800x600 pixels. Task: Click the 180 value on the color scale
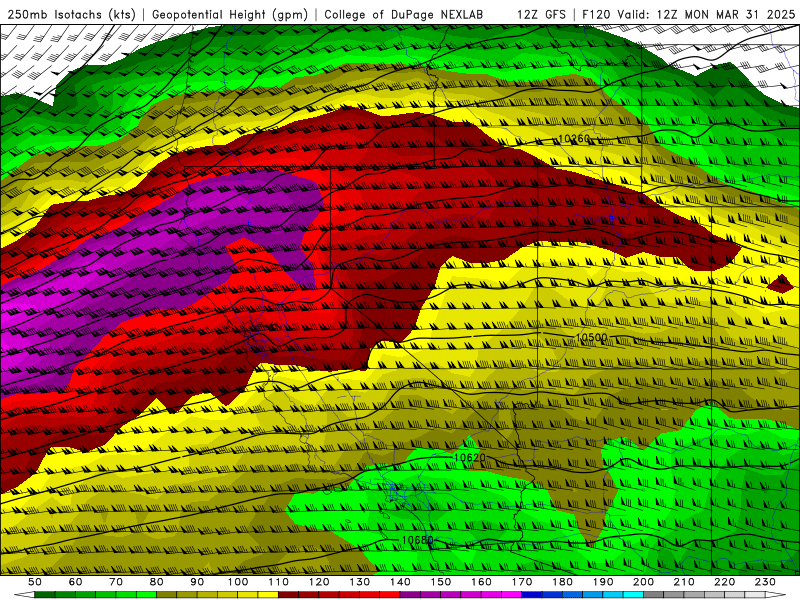coord(563,582)
